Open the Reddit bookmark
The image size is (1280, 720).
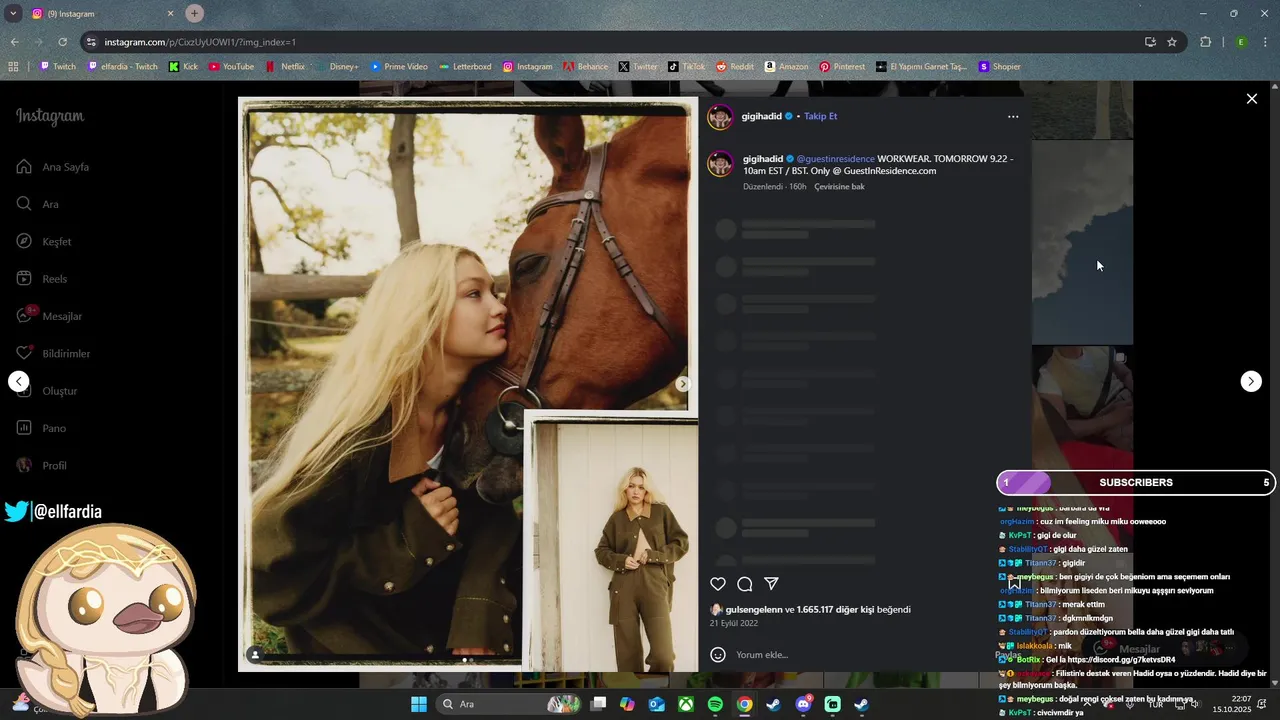(735, 67)
